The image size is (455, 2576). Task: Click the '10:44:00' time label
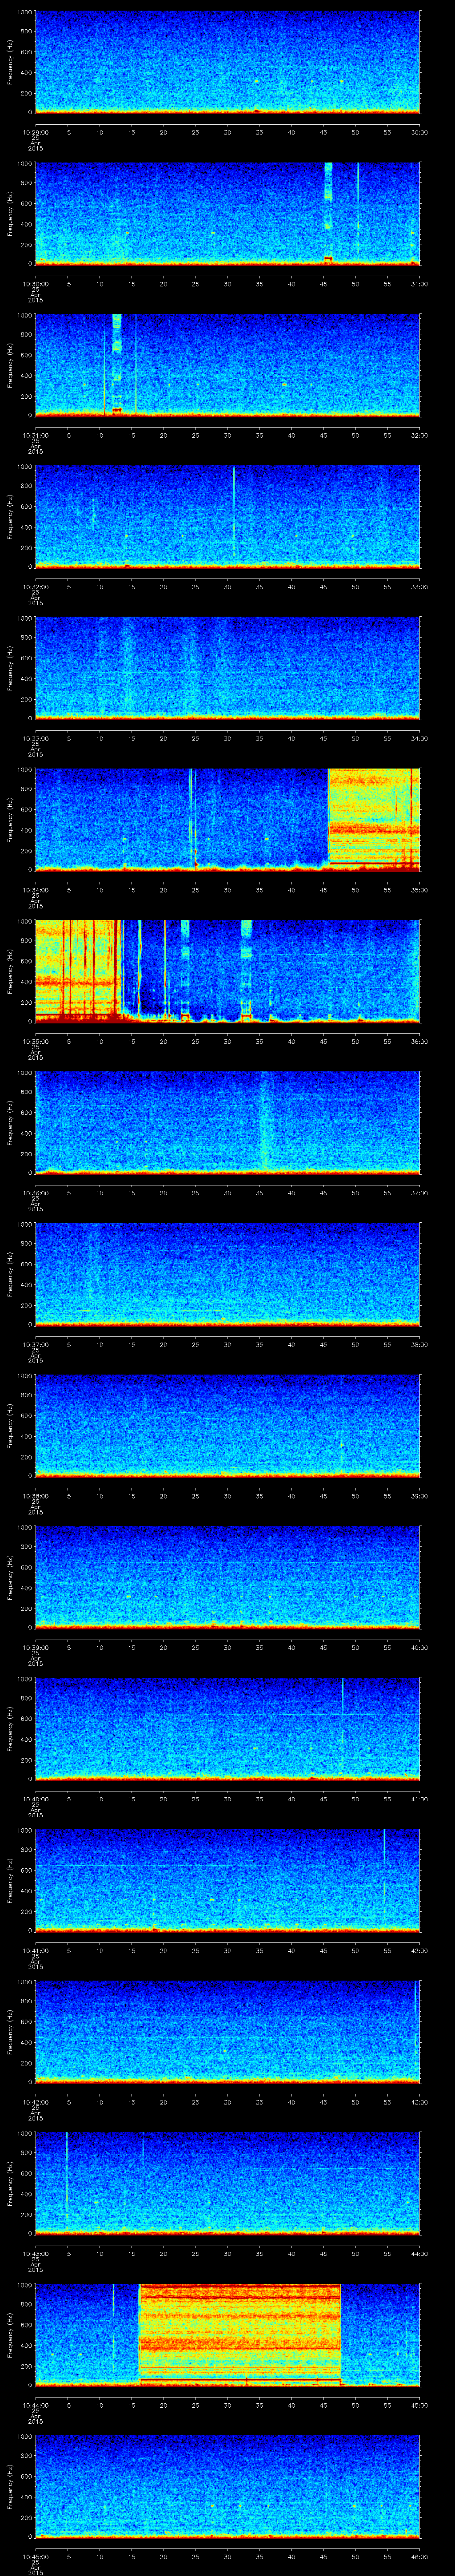click(35, 2405)
